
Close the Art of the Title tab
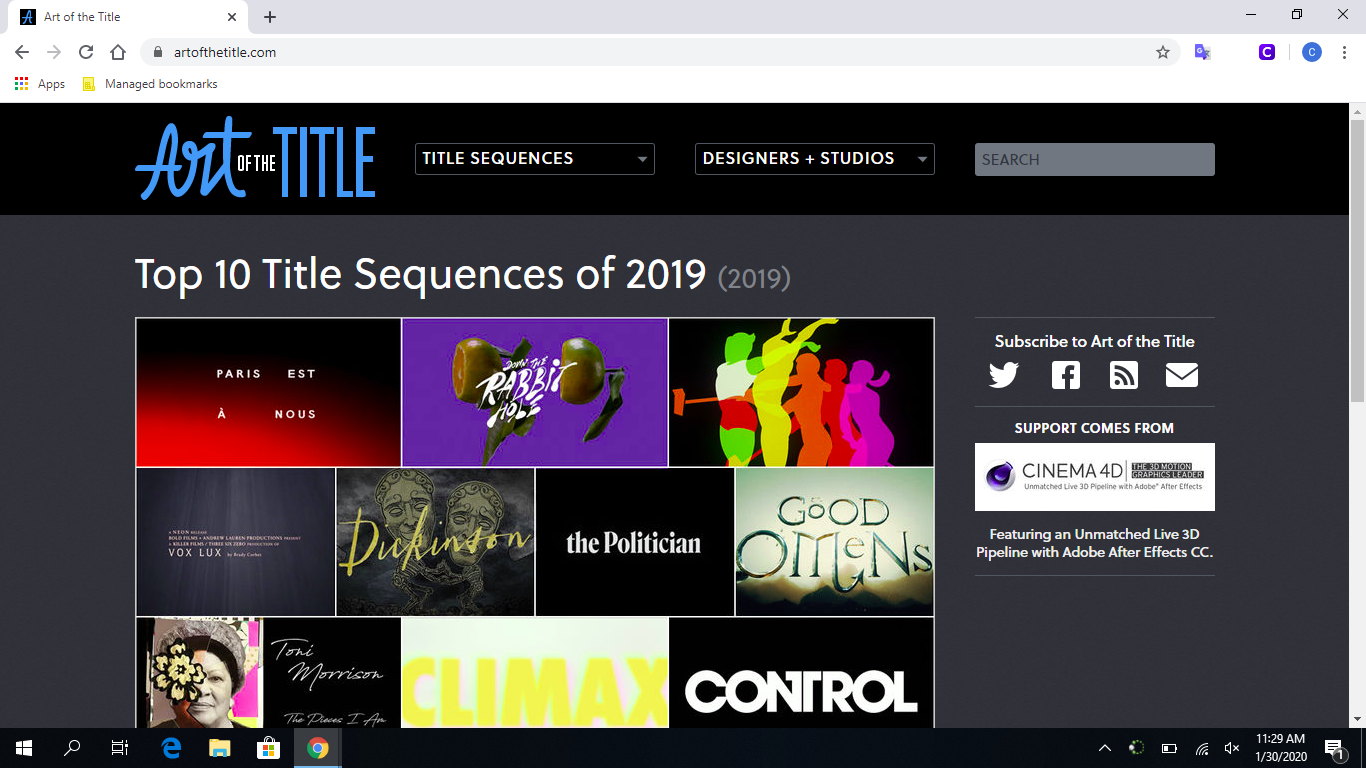point(232,17)
